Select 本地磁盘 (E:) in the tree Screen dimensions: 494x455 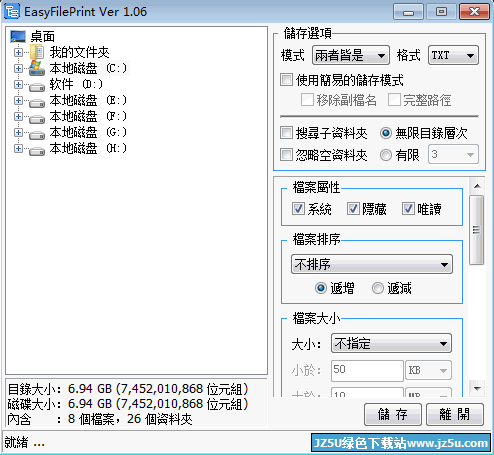[88, 100]
